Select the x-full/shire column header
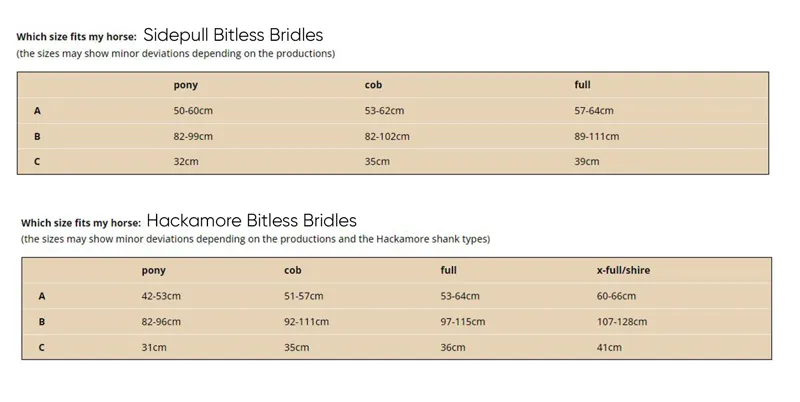 pyautogui.click(x=623, y=270)
